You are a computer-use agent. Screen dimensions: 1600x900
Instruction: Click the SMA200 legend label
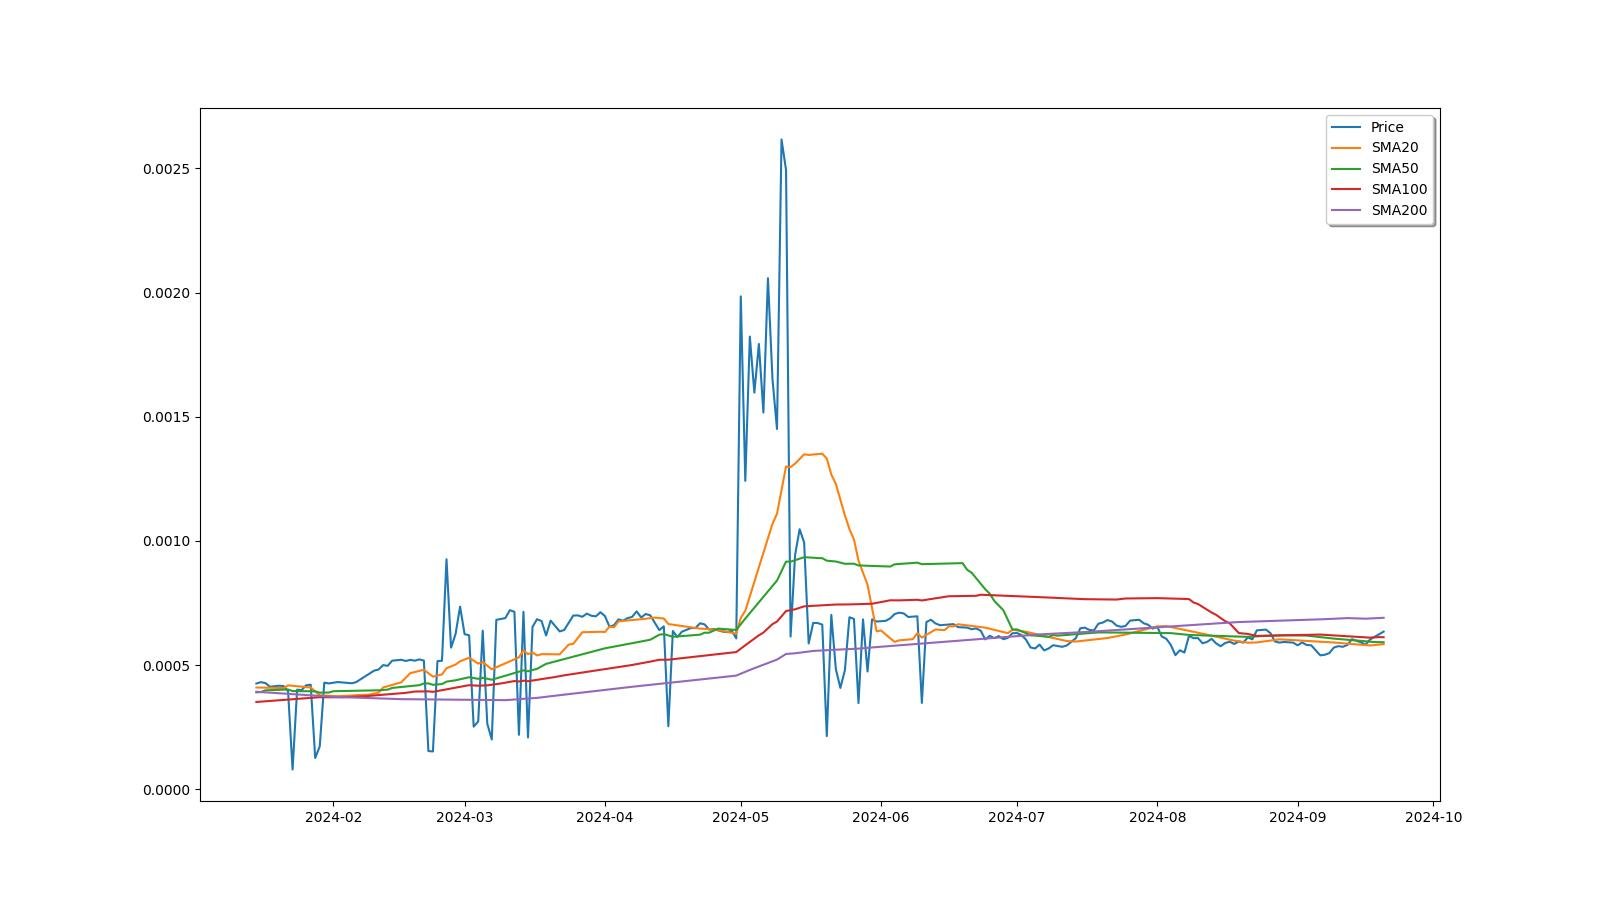tap(1399, 211)
